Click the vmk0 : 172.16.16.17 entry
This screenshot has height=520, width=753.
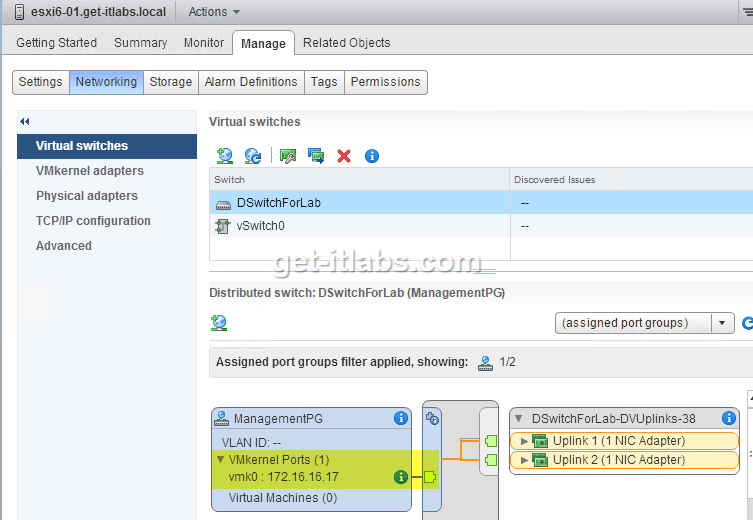283,477
